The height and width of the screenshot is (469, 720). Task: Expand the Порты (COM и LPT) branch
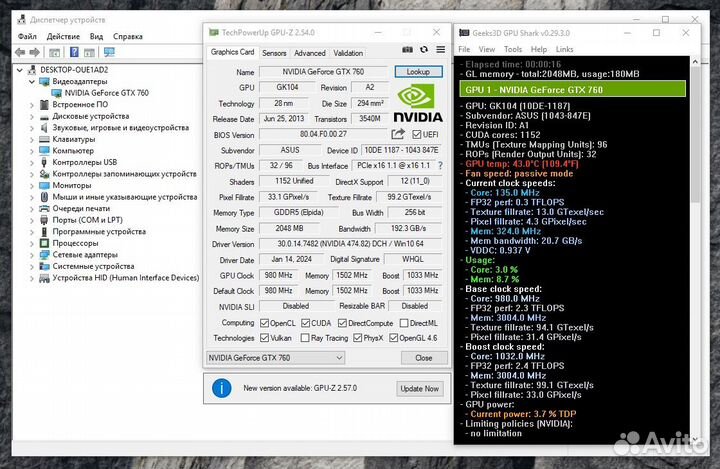coord(32,220)
